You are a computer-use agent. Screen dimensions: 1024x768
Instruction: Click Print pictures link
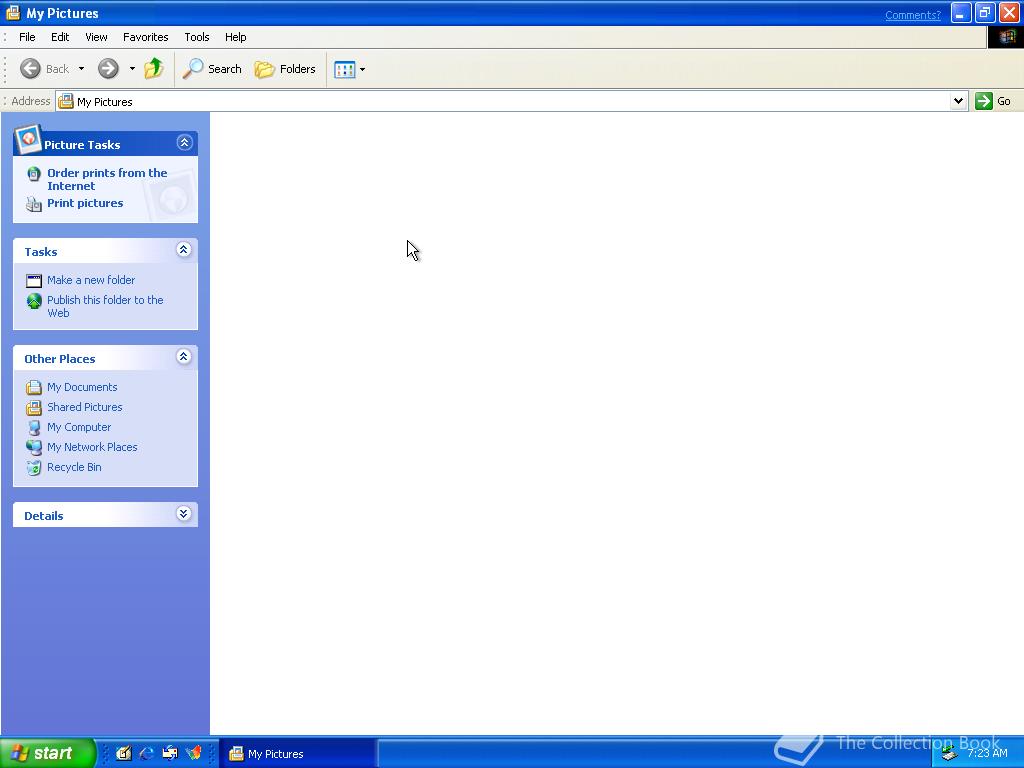[85, 203]
